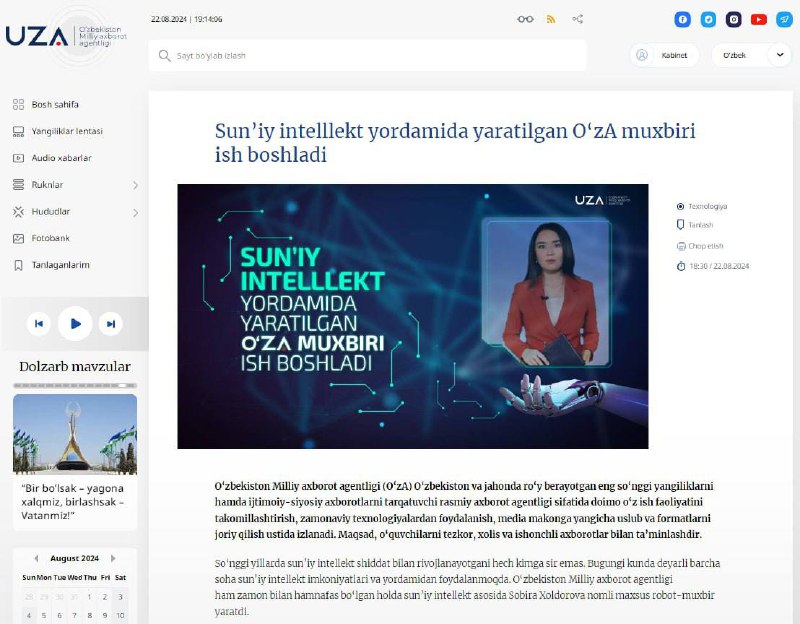Open the Facebook social link

[683, 19]
